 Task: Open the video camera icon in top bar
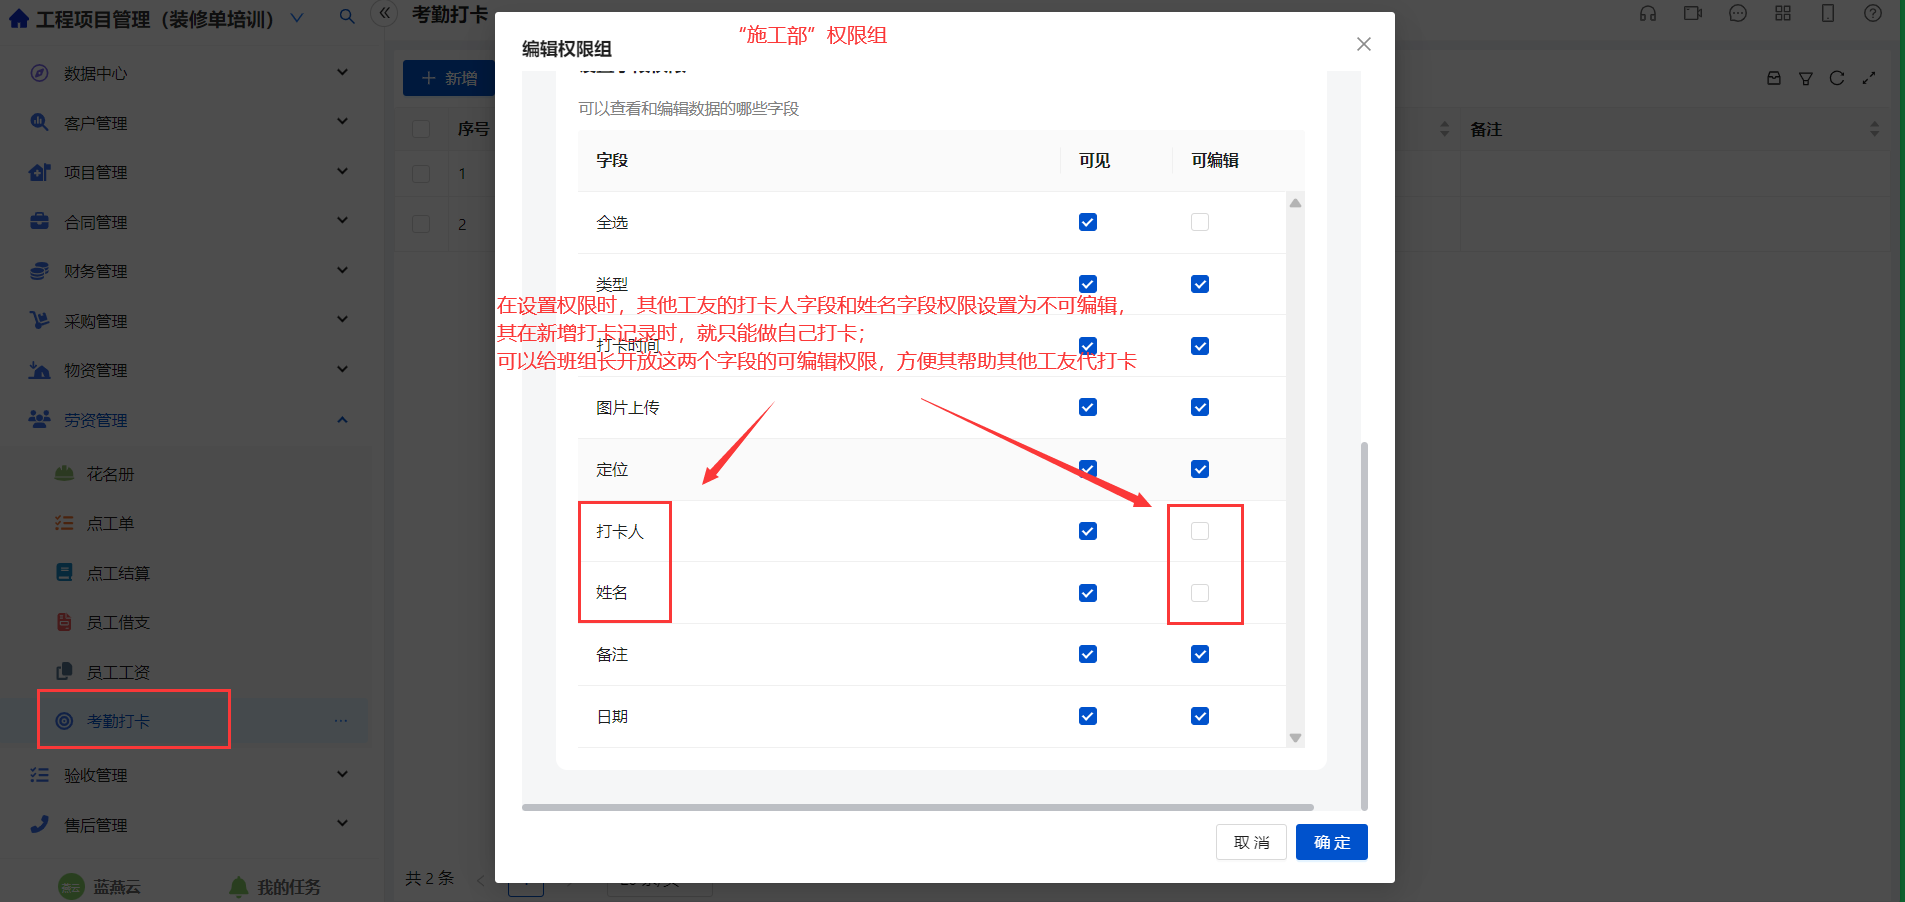(1693, 13)
